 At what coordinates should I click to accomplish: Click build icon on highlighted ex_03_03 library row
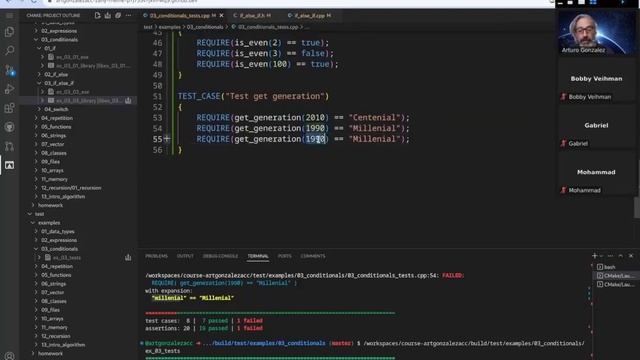(x=128, y=100)
